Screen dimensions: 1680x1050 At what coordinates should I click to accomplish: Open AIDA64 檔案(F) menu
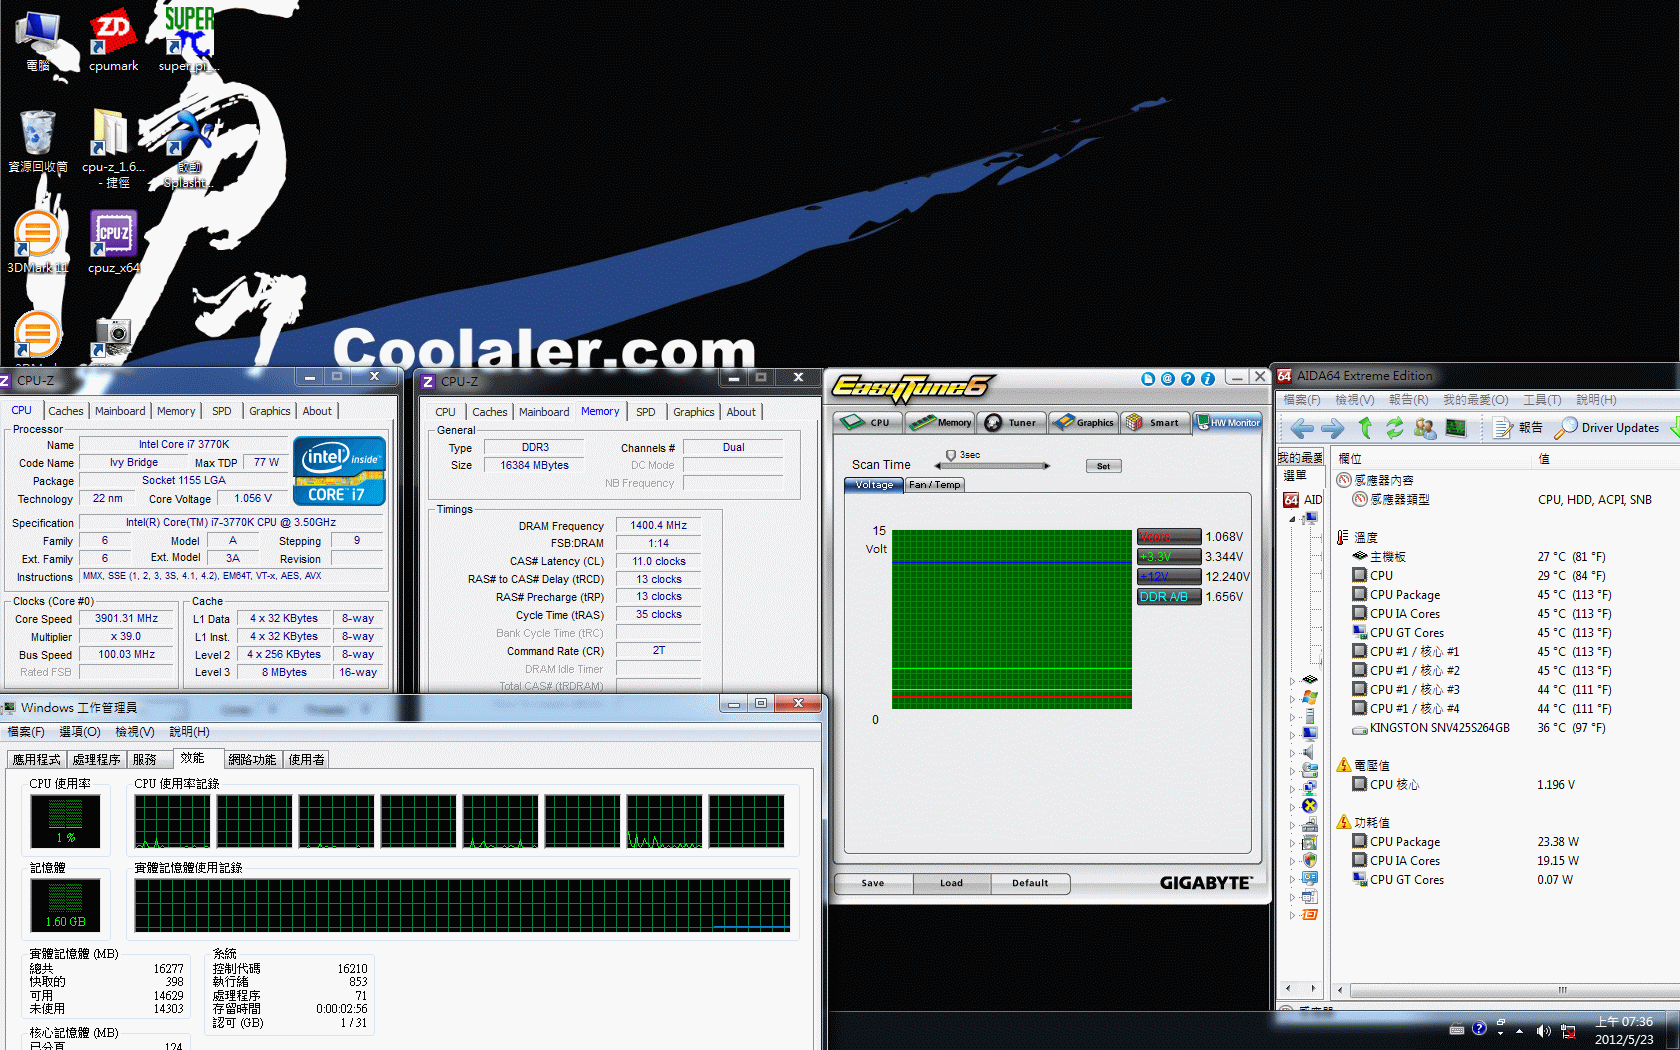tap(1302, 400)
